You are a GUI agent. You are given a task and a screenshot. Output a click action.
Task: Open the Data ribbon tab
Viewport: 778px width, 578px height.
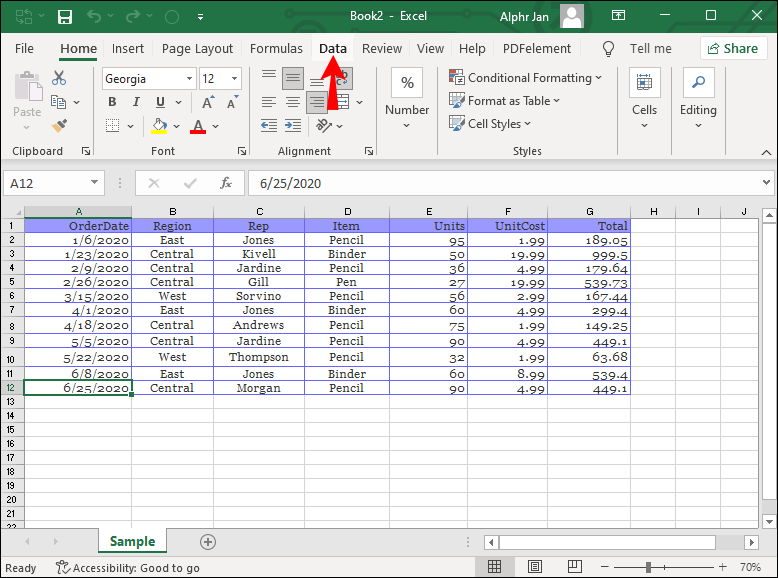click(333, 48)
